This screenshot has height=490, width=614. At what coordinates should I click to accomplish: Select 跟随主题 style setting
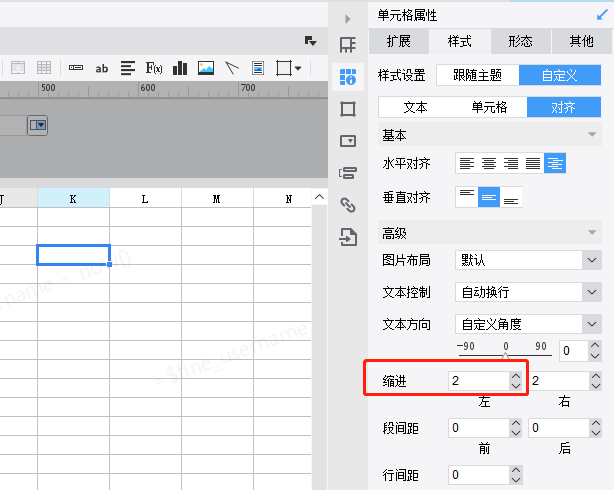(477, 75)
